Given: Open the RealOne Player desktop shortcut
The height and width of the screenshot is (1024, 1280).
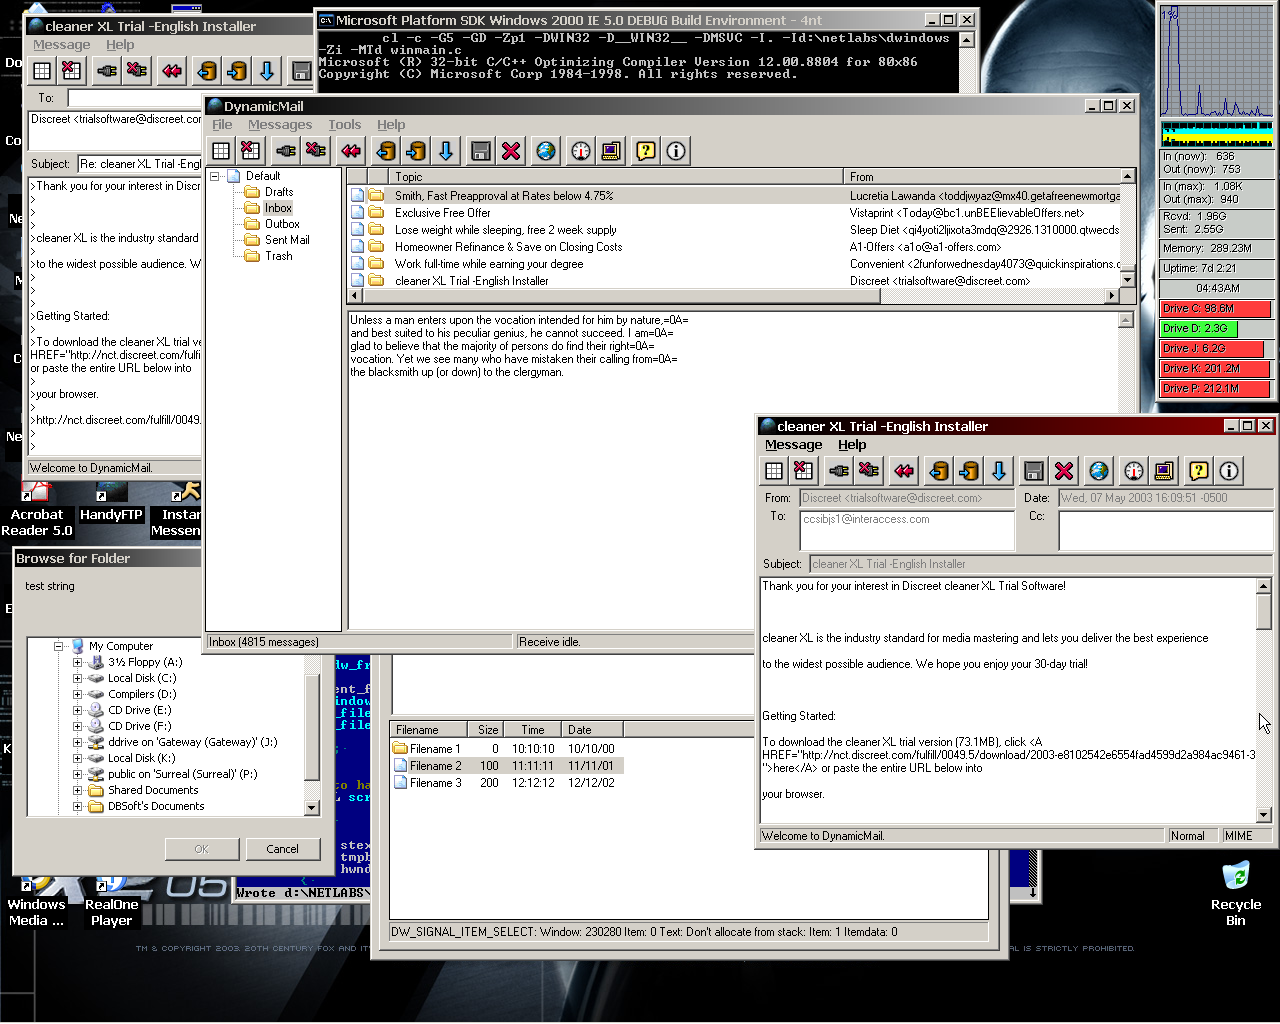Looking at the screenshot, I should click(111, 901).
